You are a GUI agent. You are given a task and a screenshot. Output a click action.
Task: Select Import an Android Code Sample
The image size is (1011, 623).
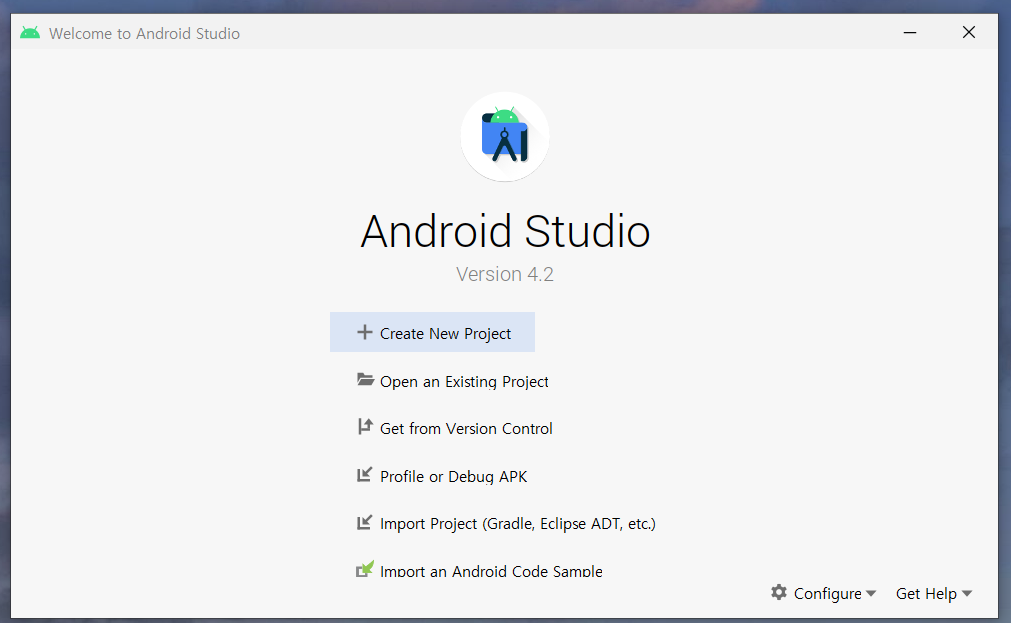tap(479, 570)
